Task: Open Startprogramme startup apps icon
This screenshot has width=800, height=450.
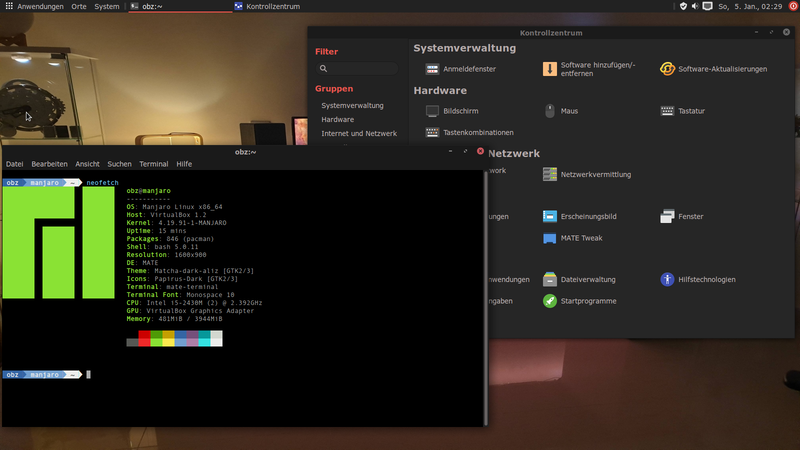Action: tap(549, 301)
